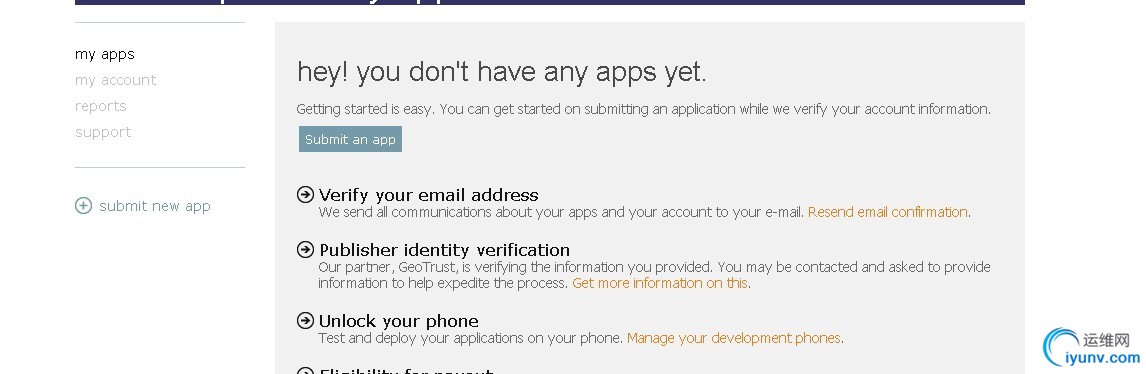Click the Publisher identity verification heading

pos(444,250)
